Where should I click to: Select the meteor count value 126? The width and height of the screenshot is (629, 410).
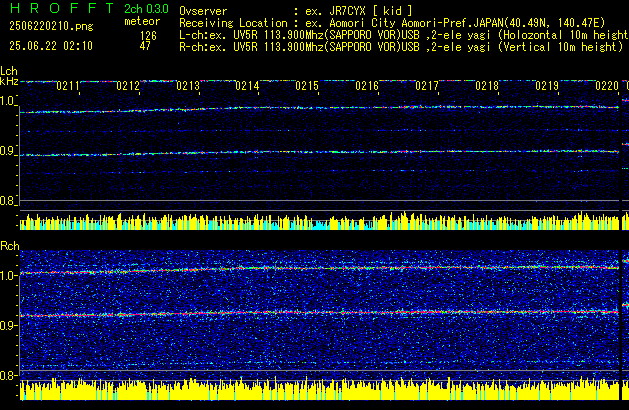pyautogui.click(x=148, y=36)
